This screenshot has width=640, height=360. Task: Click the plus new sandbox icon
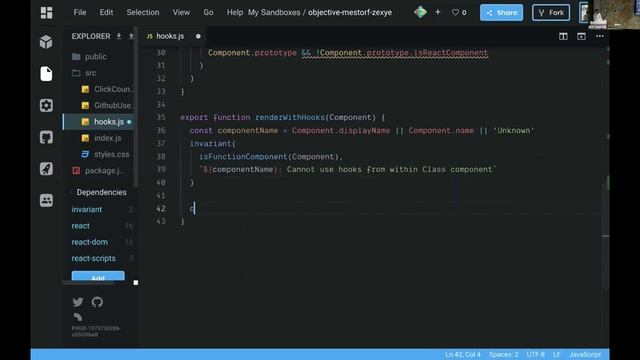coord(438,12)
